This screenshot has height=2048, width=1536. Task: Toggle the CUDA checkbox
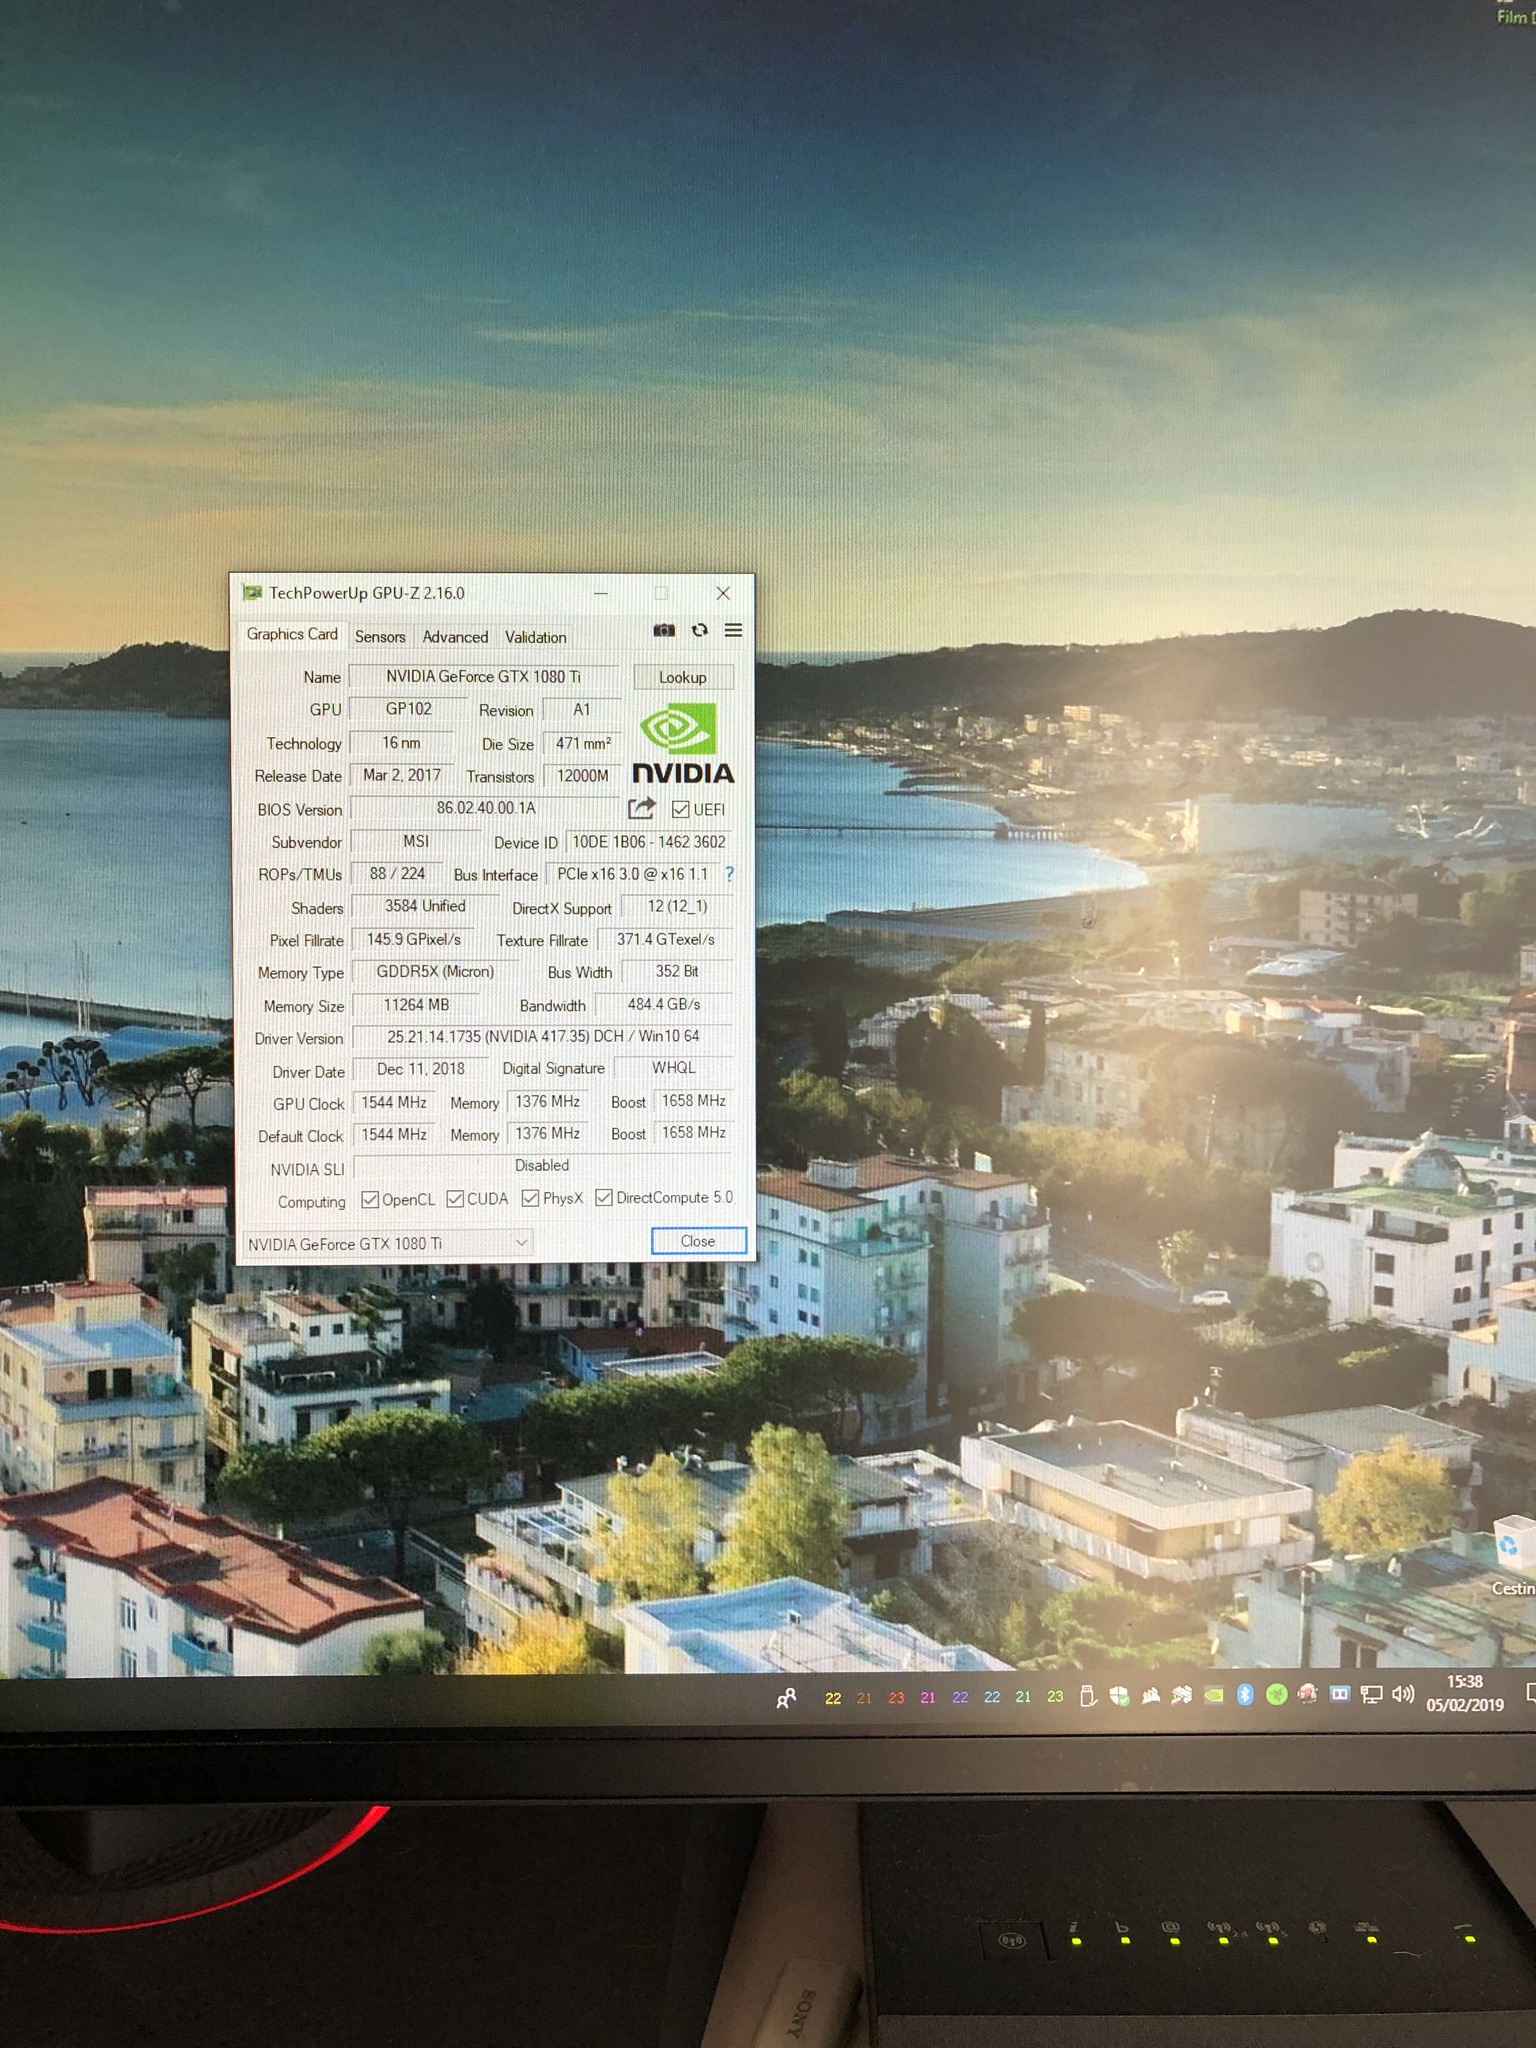pyautogui.click(x=455, y=1199)
